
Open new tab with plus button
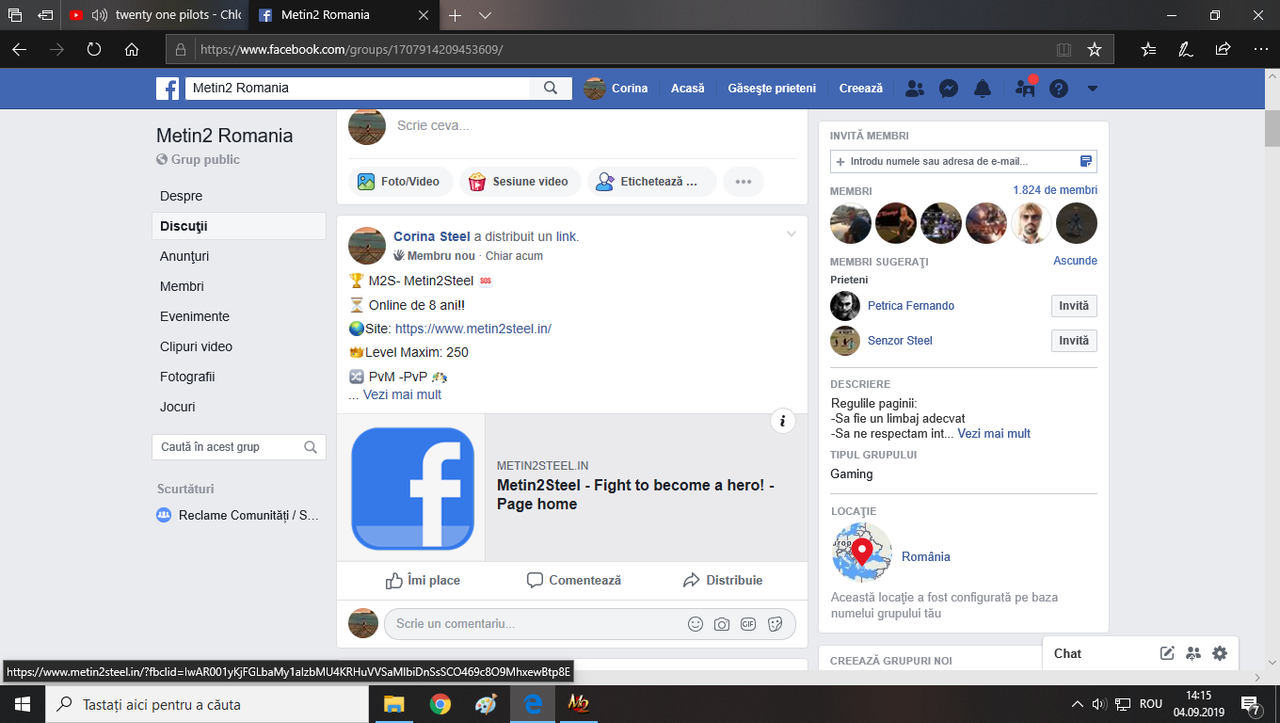tap(455, 15)
